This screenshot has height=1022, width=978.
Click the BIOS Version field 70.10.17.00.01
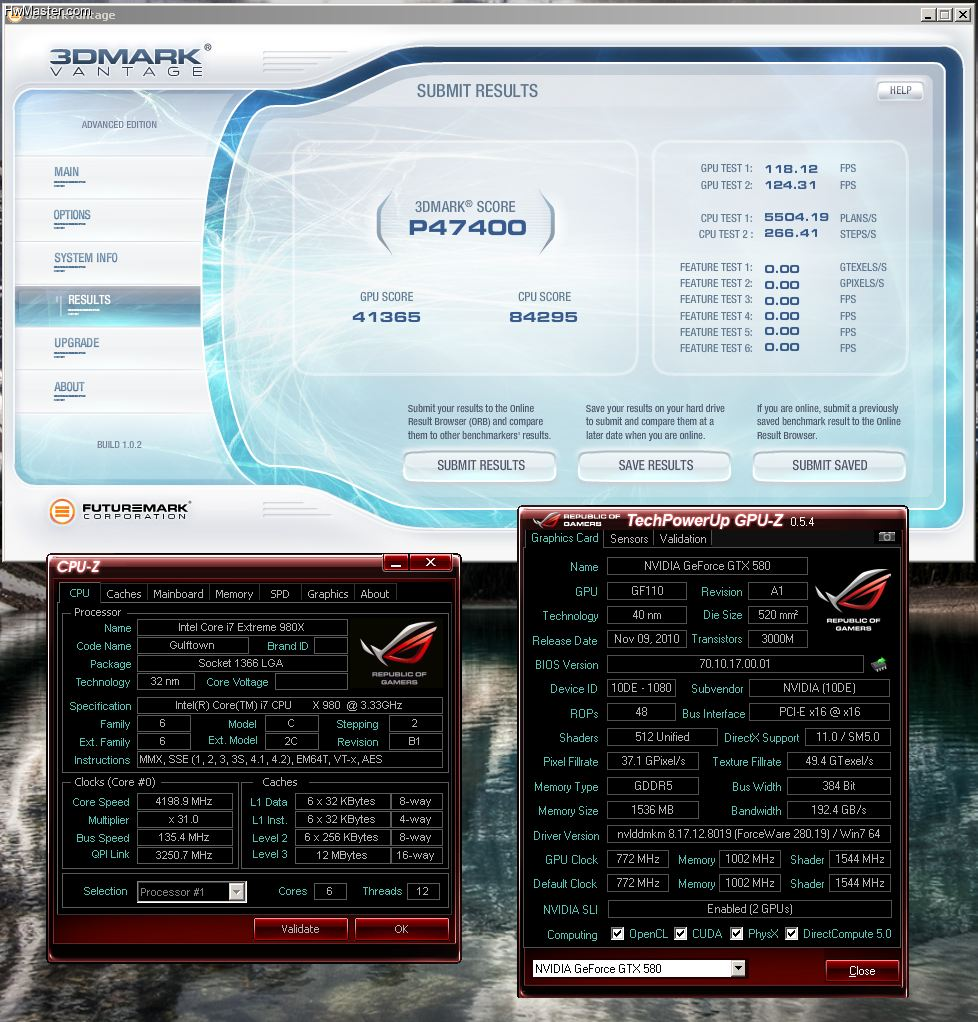pyautogui.click(x=735, y=664)
